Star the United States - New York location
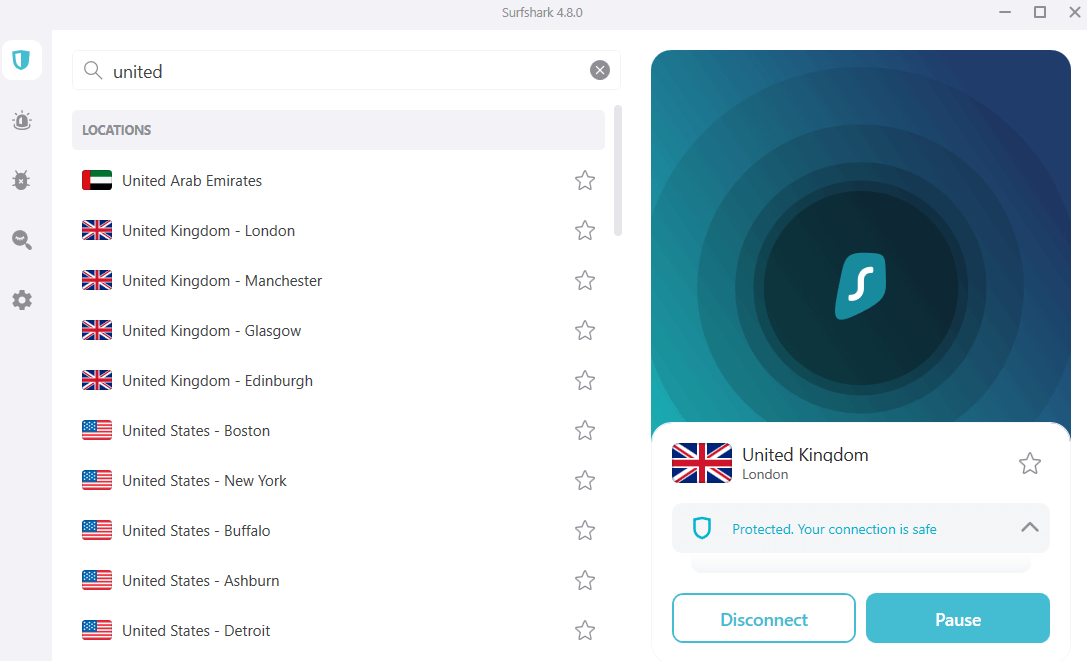Image resolution: width=1087 pixels, height=661 pixels. [x=584, y=480]
